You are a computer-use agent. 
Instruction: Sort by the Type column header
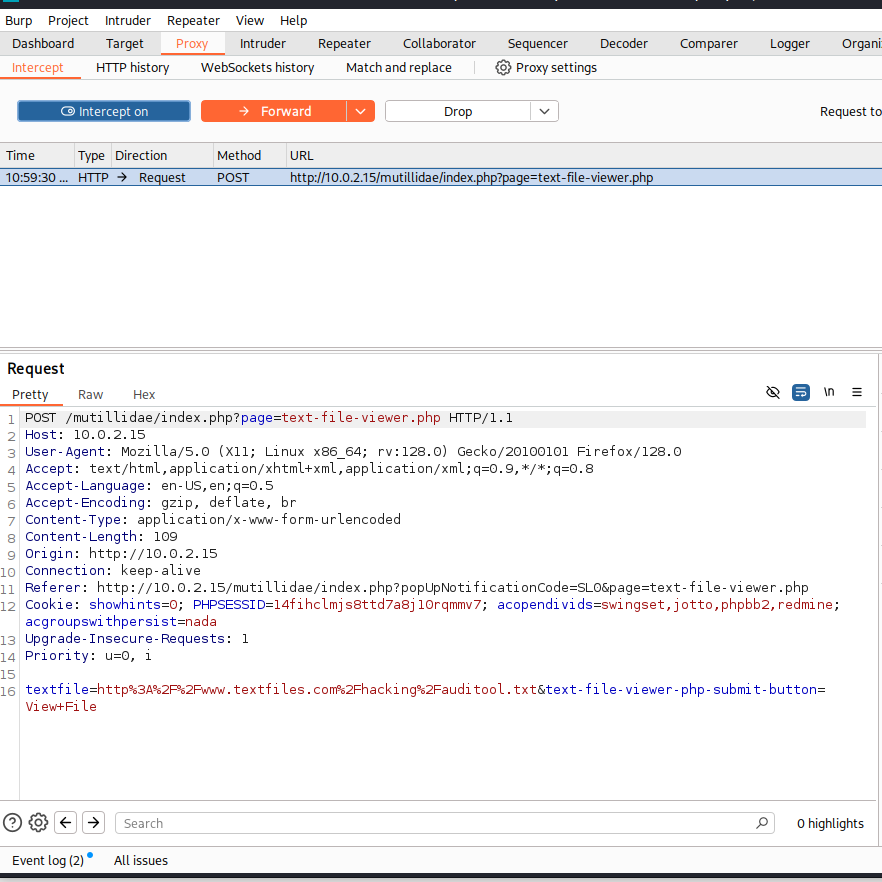91,156
